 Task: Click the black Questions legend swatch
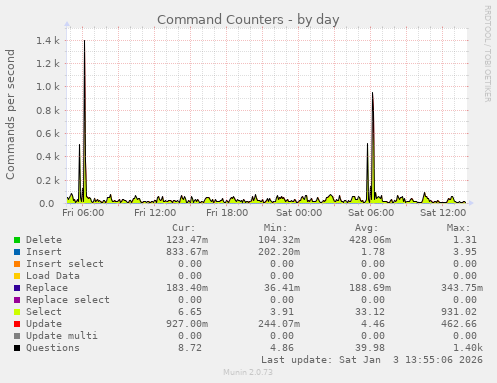point(17,348)
